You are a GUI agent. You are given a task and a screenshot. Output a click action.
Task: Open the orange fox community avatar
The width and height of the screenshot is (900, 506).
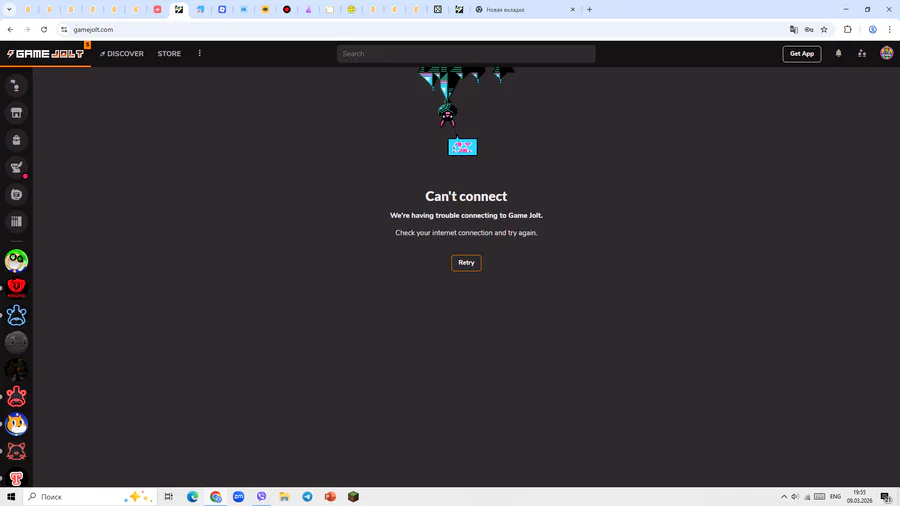point(16,424)
